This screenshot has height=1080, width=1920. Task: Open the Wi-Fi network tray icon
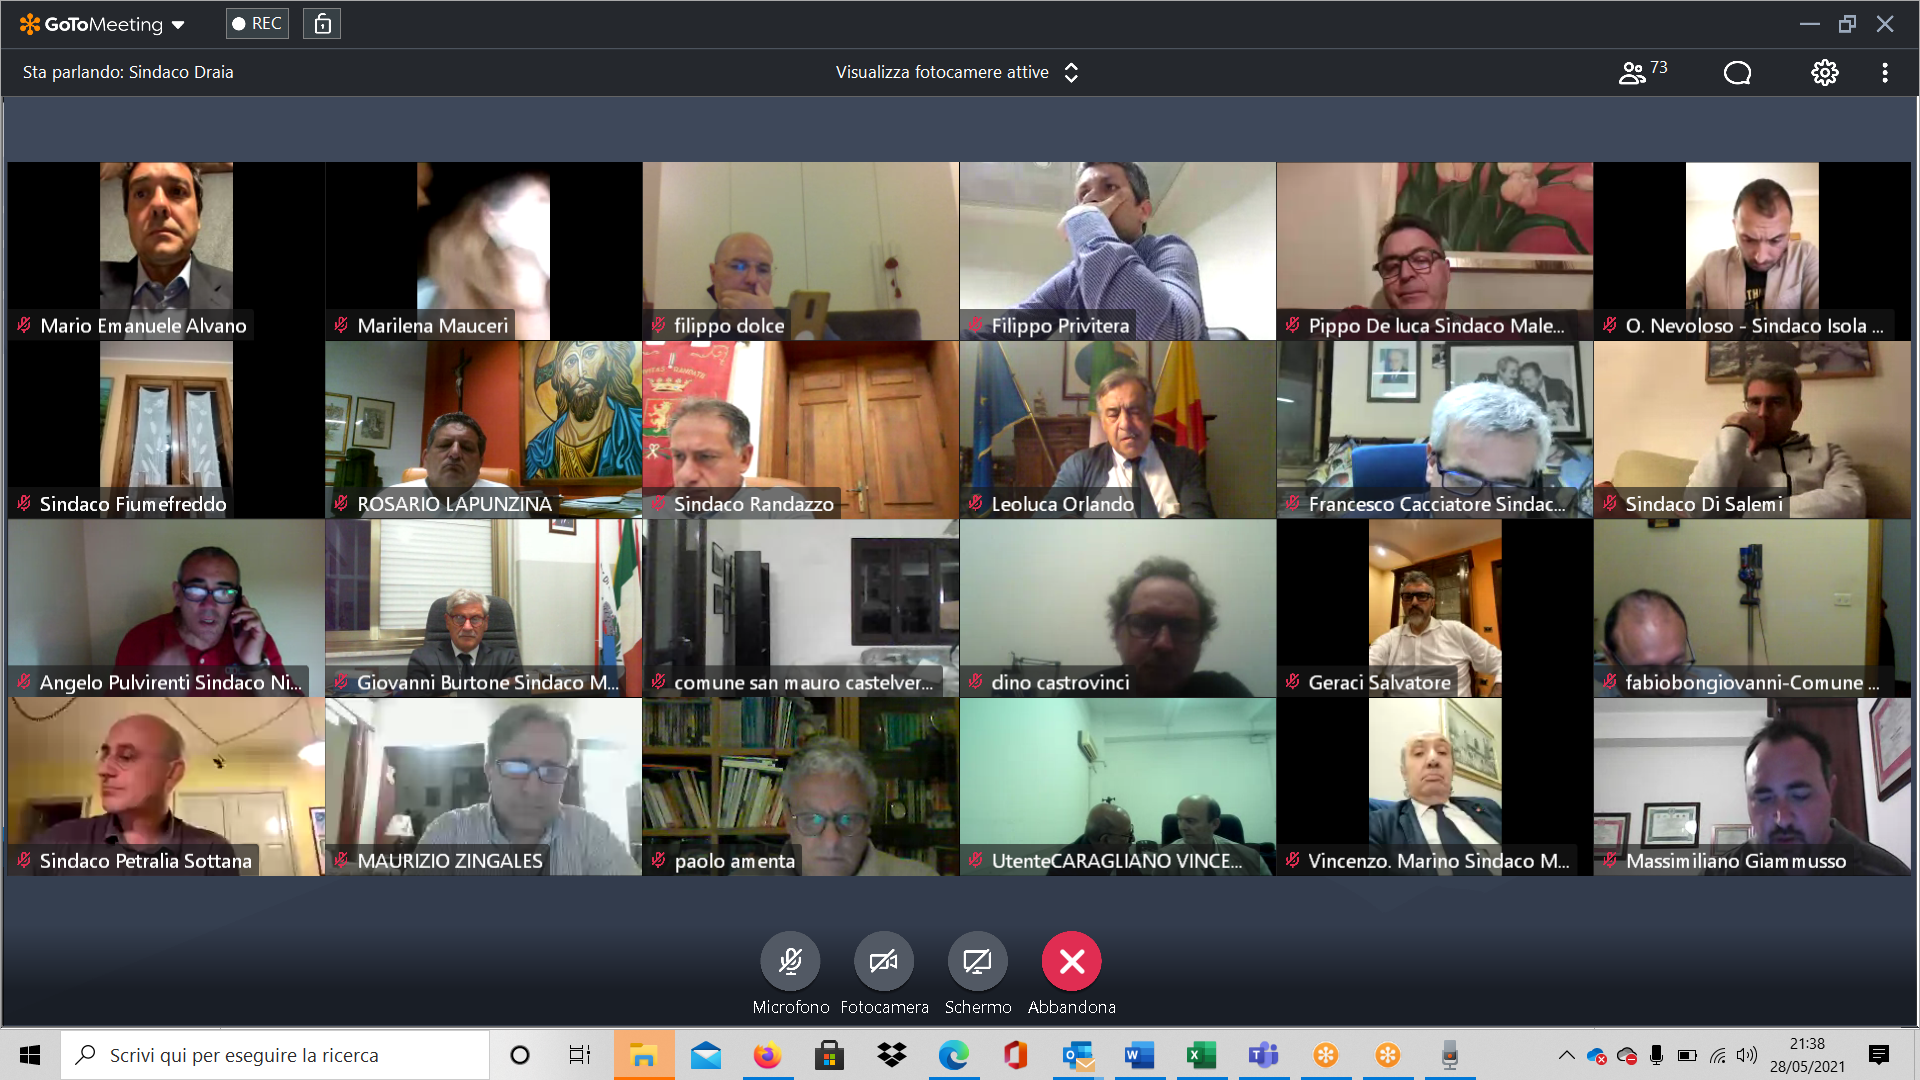point(1717,1055)
